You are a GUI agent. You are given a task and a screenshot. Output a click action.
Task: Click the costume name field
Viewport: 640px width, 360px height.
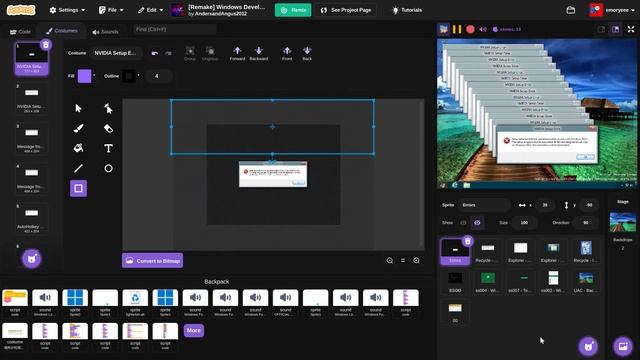pos(116,53)
